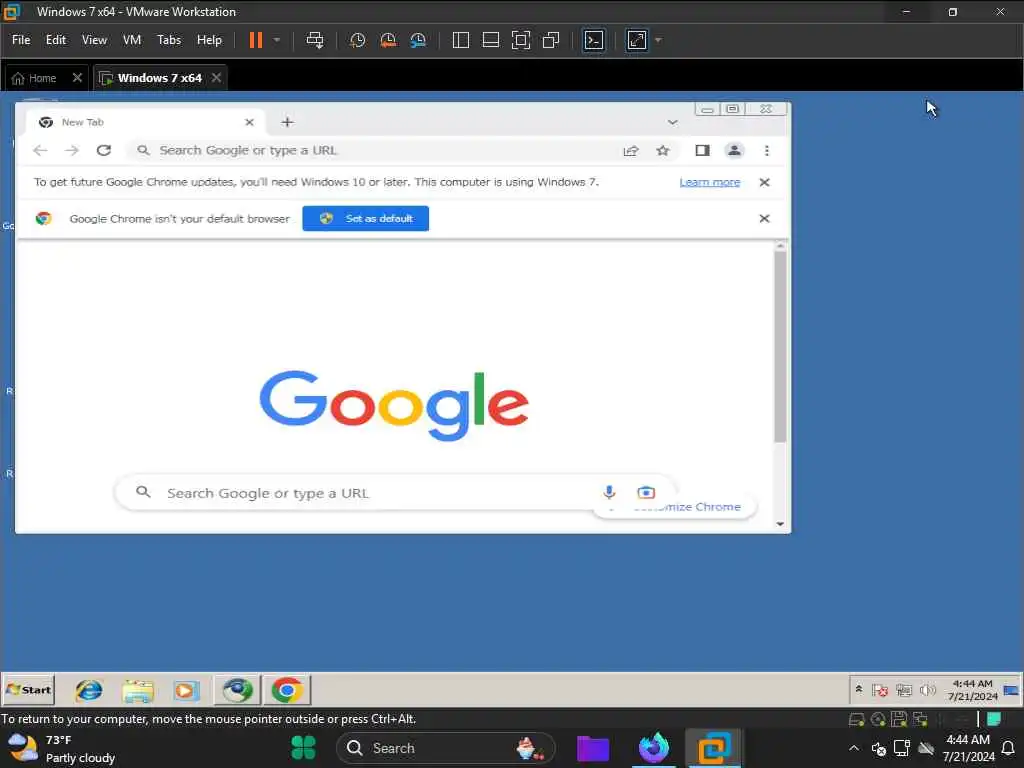
Task: Open Windows Explorer from Windows 7 taskbar
Action: tap(138, 690)
